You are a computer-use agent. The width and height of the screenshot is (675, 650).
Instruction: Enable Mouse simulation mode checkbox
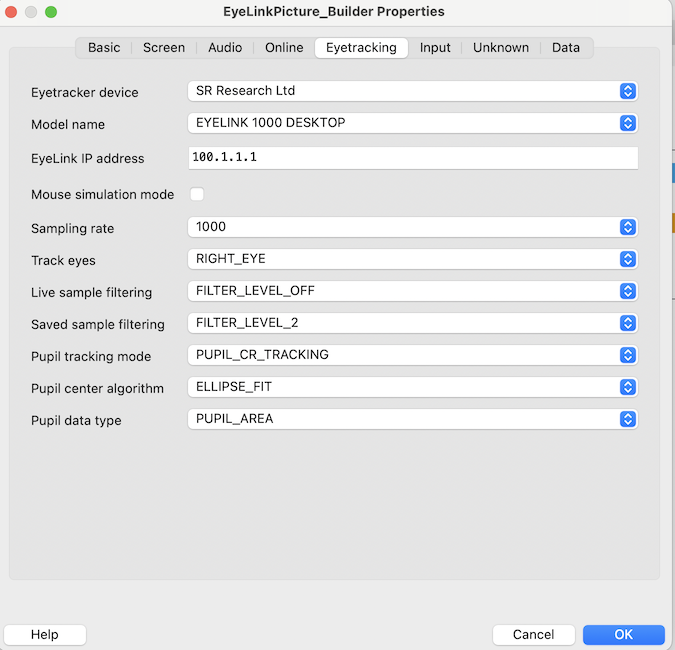click(197, 194)
